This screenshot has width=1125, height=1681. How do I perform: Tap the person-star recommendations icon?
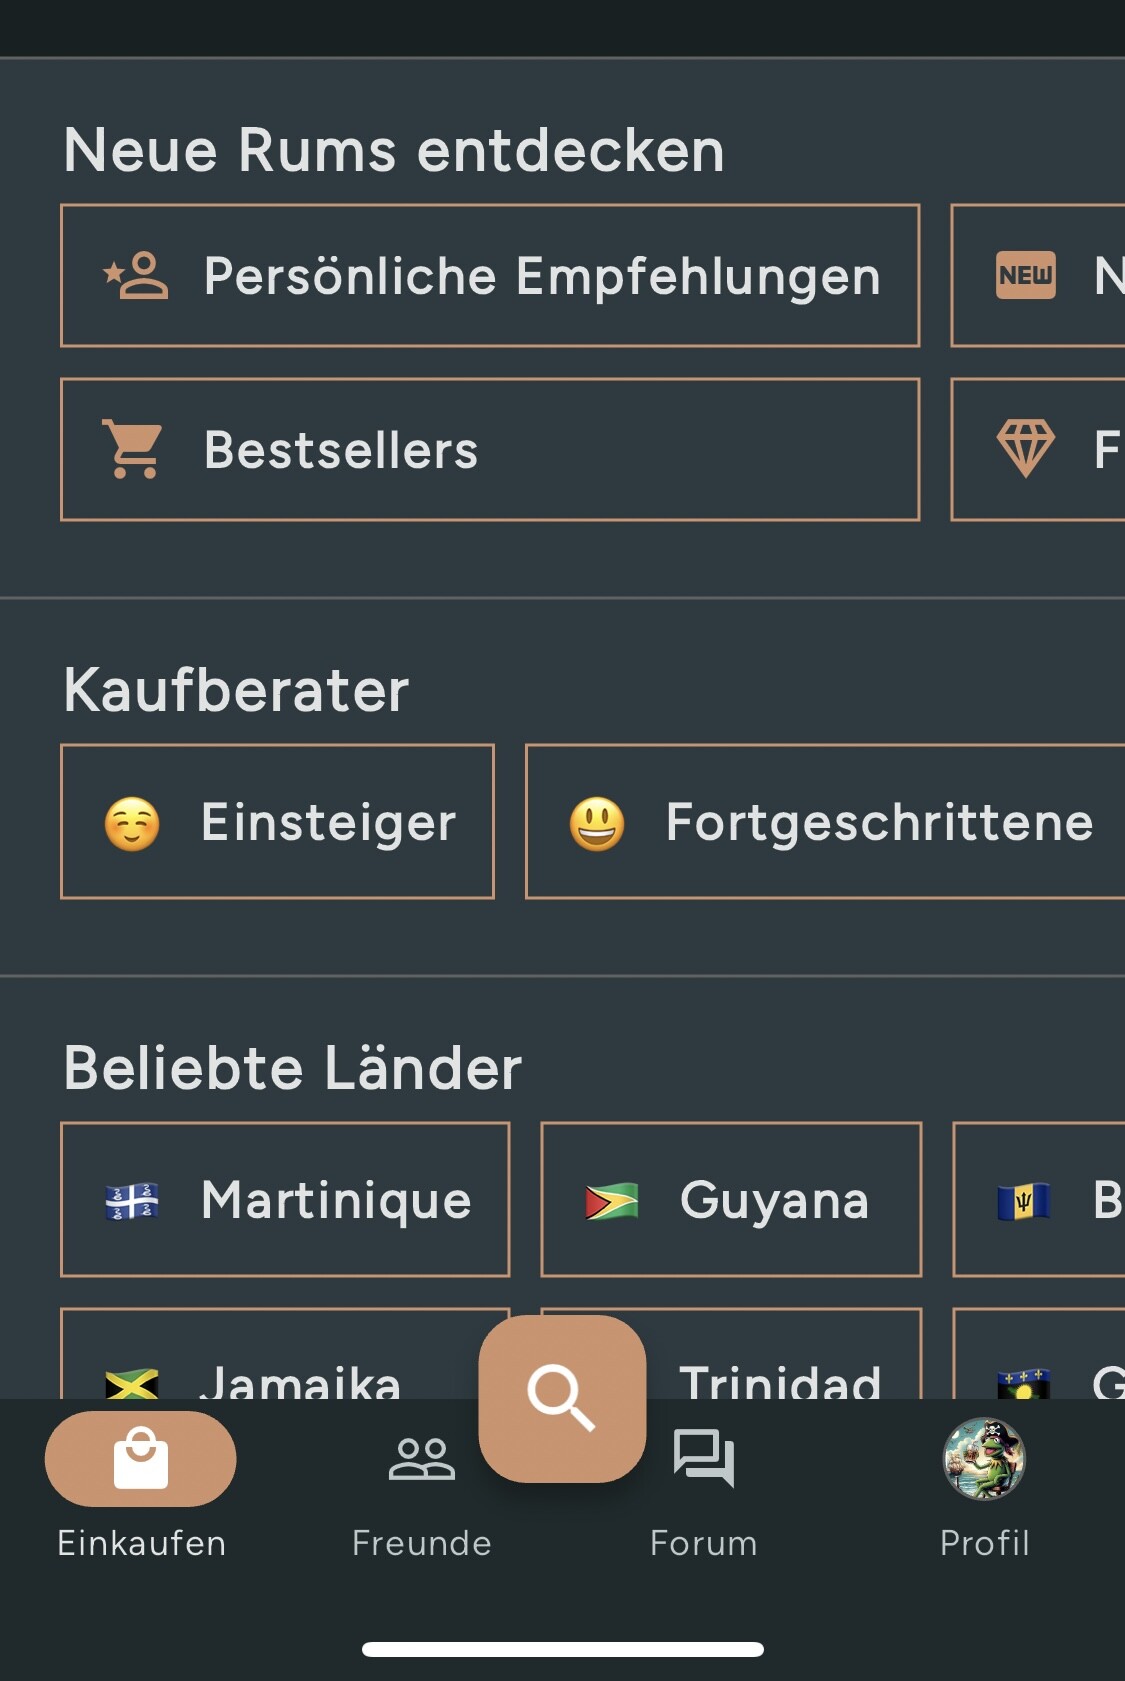136,276
